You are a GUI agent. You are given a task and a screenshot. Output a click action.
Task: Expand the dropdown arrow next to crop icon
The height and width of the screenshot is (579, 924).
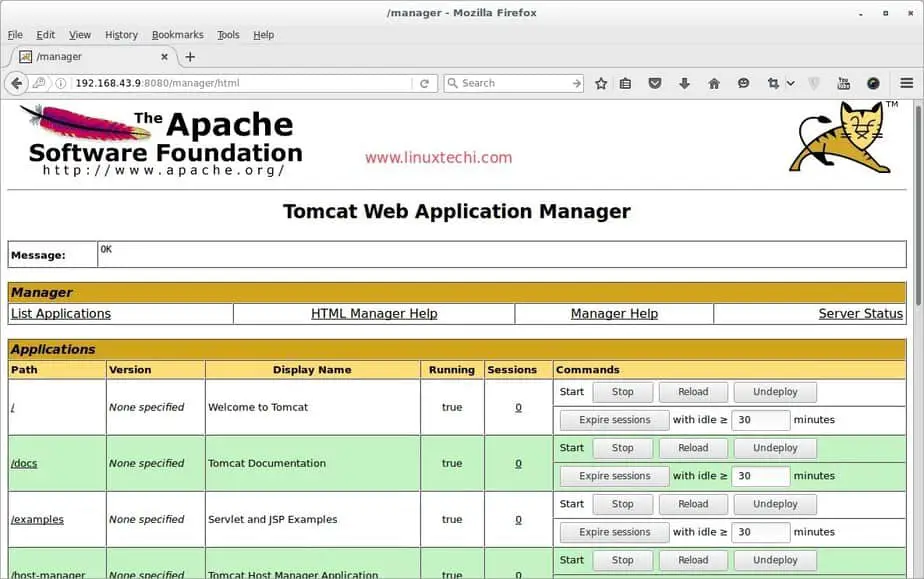[791, 84]
